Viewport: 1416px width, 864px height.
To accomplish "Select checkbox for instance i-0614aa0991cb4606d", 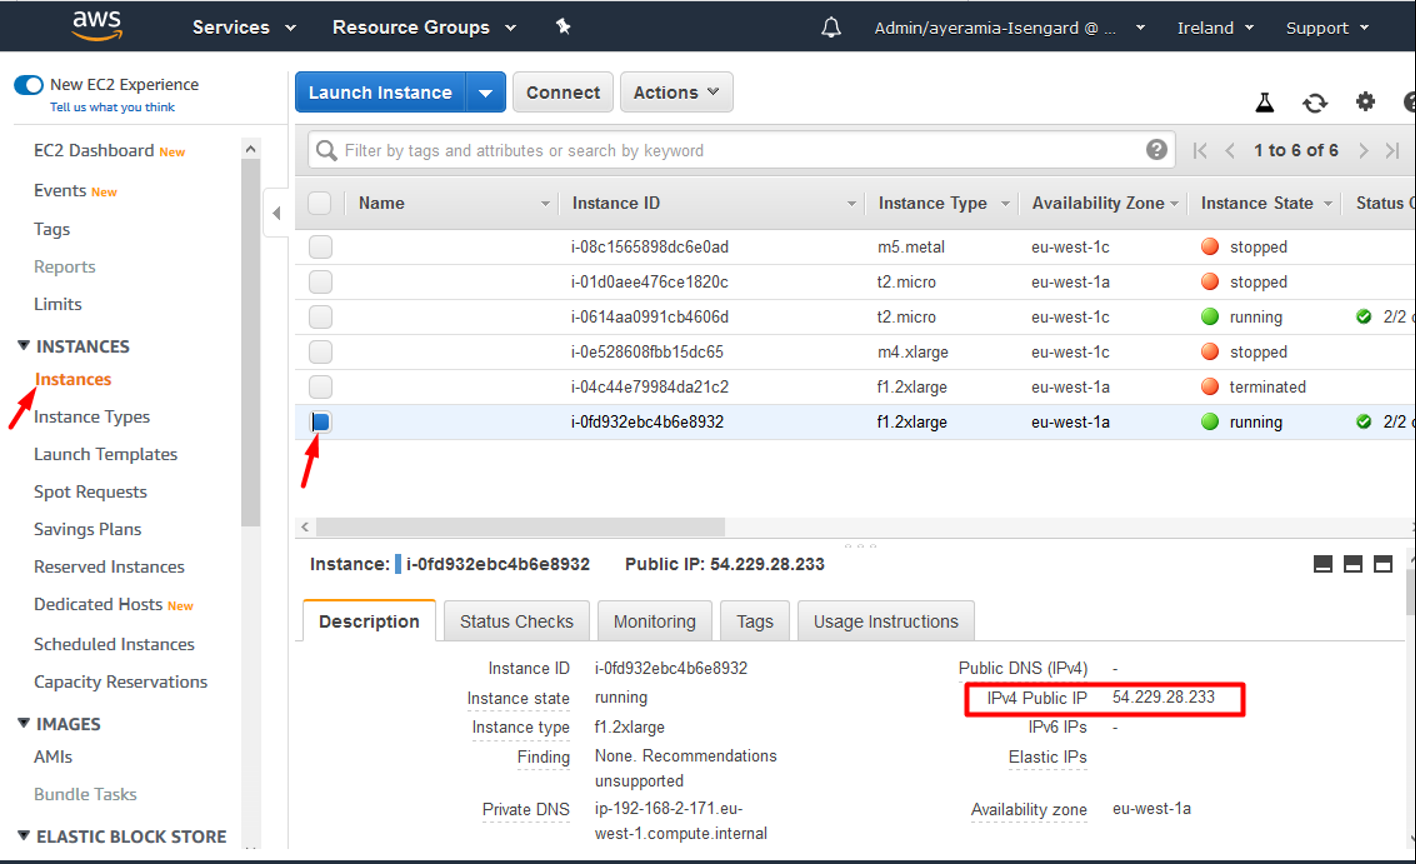I will tap(320, 317).
